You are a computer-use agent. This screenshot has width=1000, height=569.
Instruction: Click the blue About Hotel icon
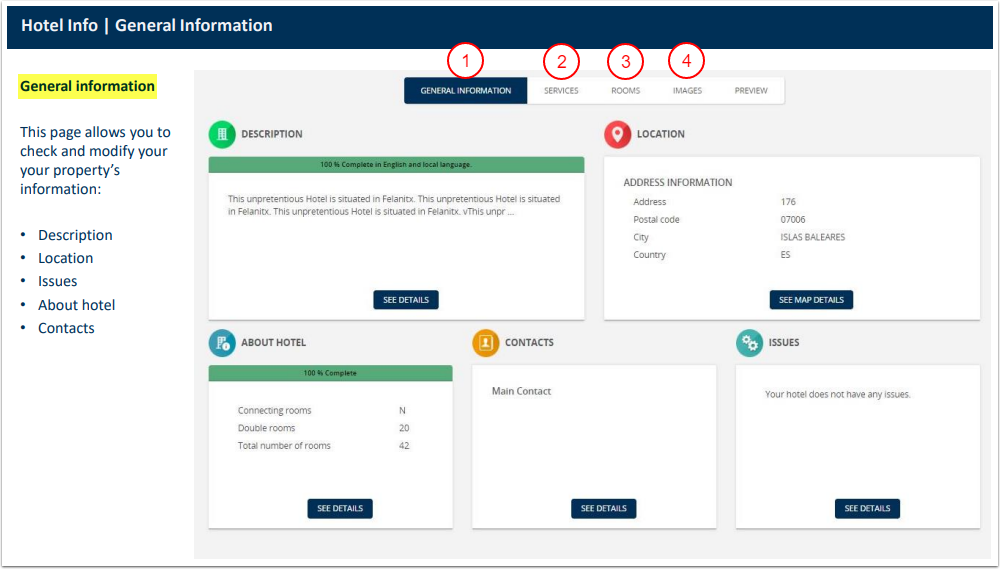(x=222, y=343)
